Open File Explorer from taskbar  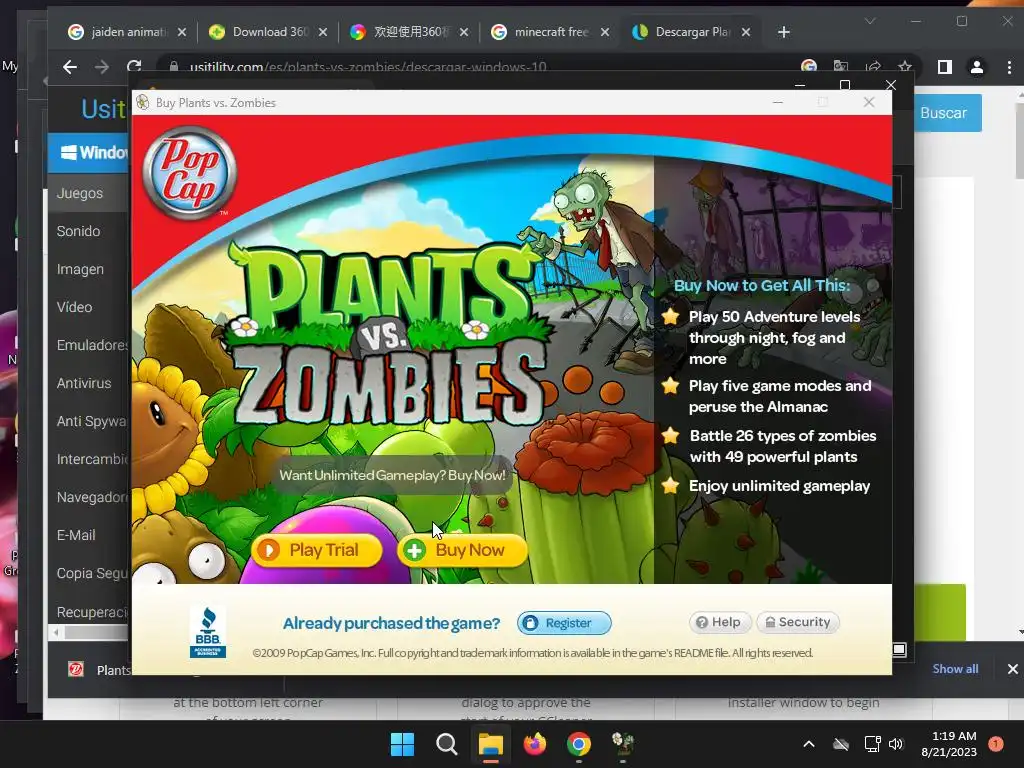[x=490, y=744]
